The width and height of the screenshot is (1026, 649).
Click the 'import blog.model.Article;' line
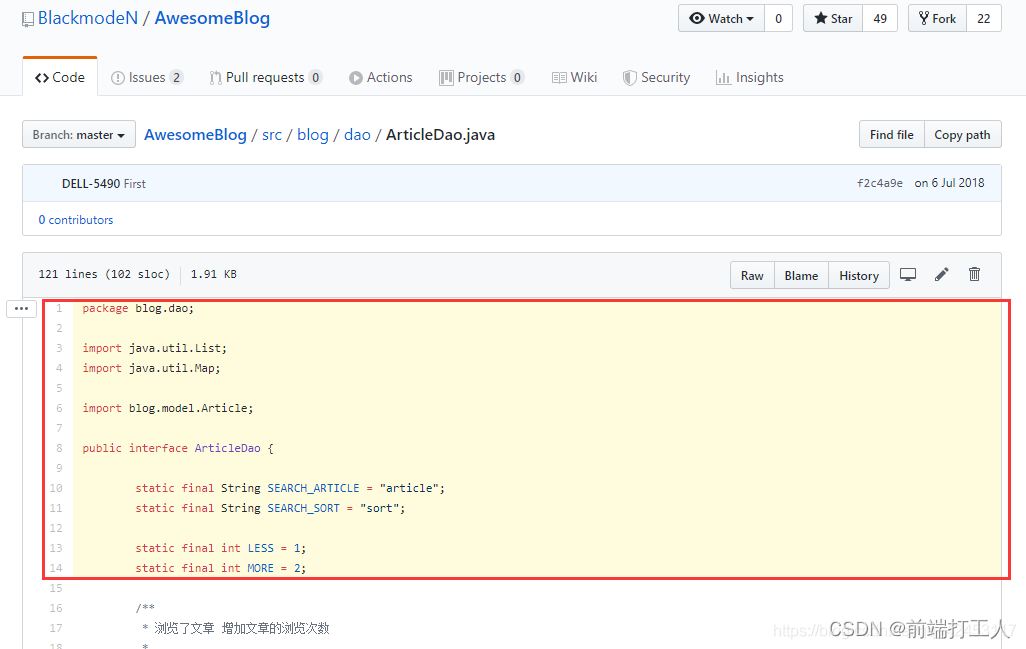coord(168,408)
